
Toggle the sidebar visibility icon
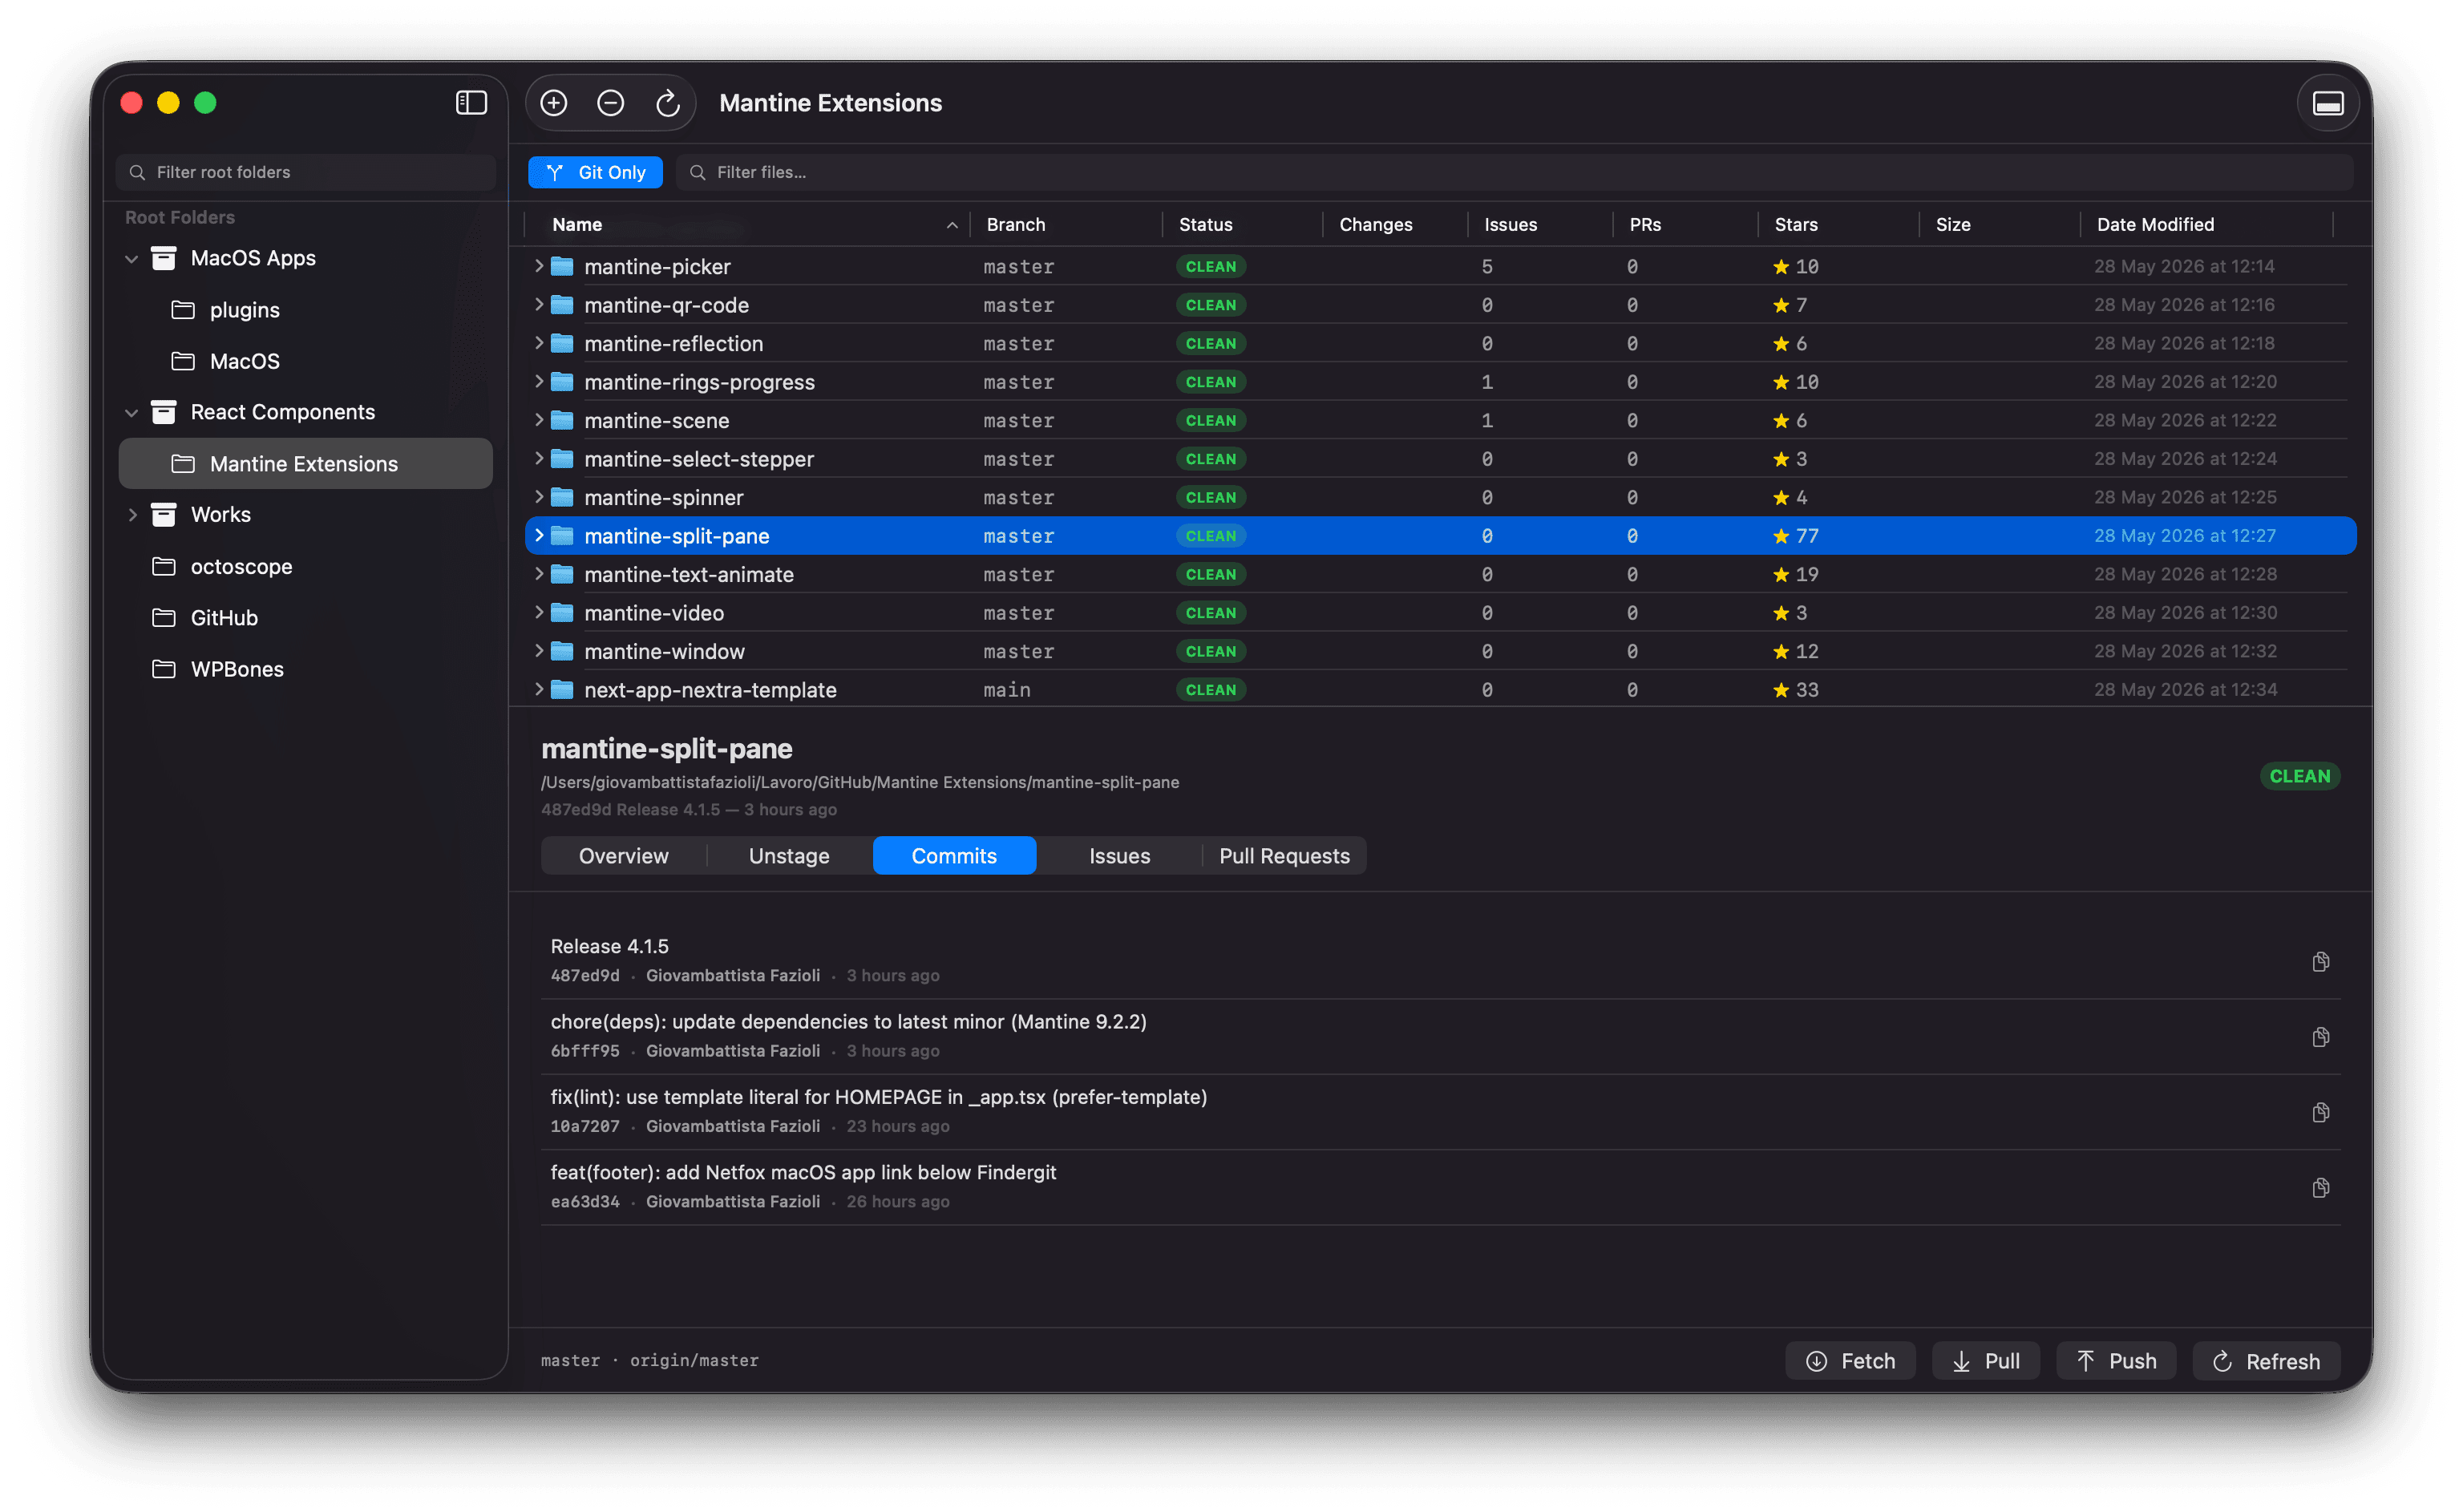coord(471,103)
